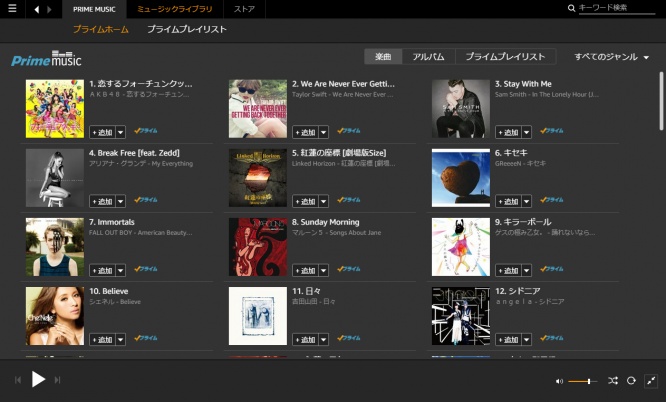The width and height of the screenshot is (666, 402).
Task: Open the ミュージックライブラリ tab
Action: (175, 9)
